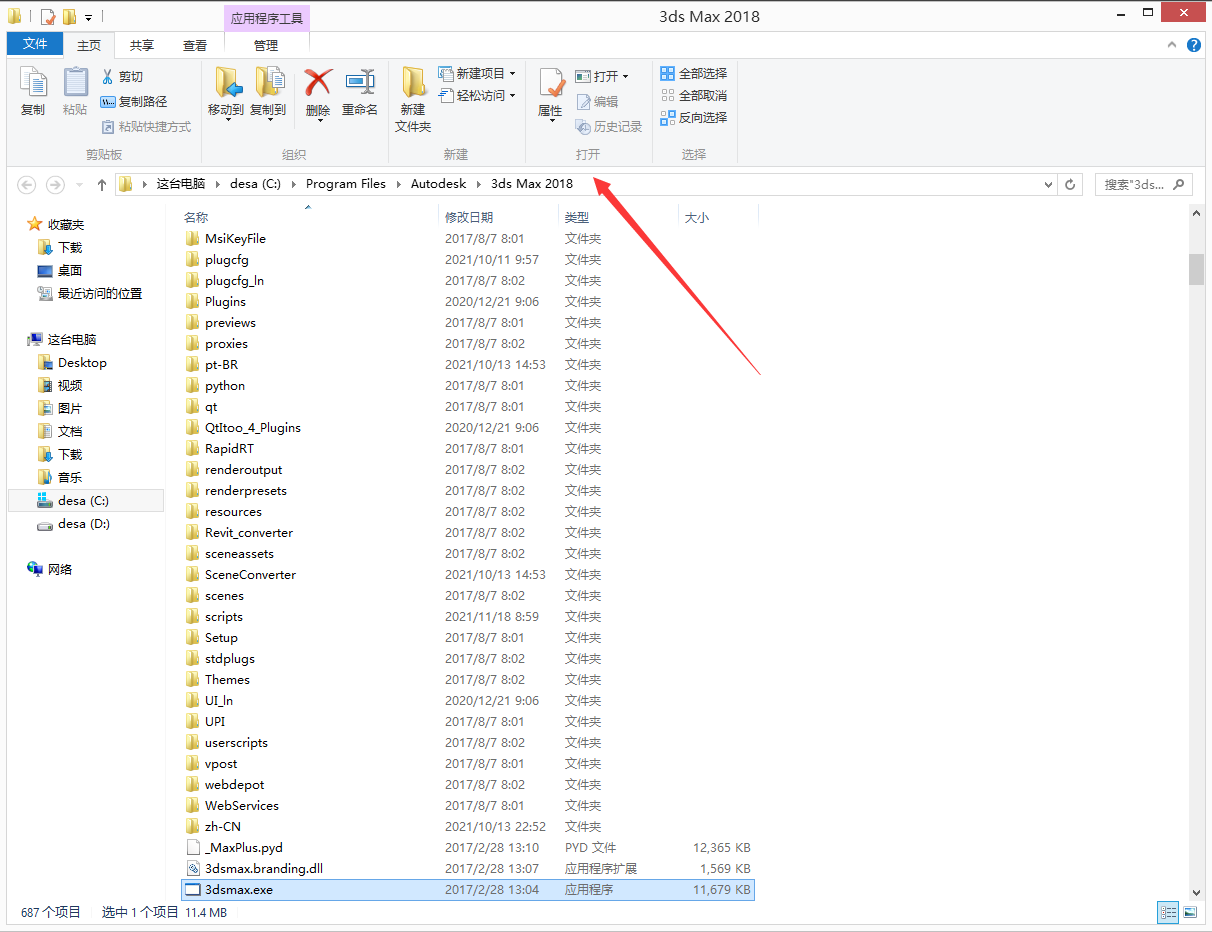Go back with the left arrow button

pos(27,185)
